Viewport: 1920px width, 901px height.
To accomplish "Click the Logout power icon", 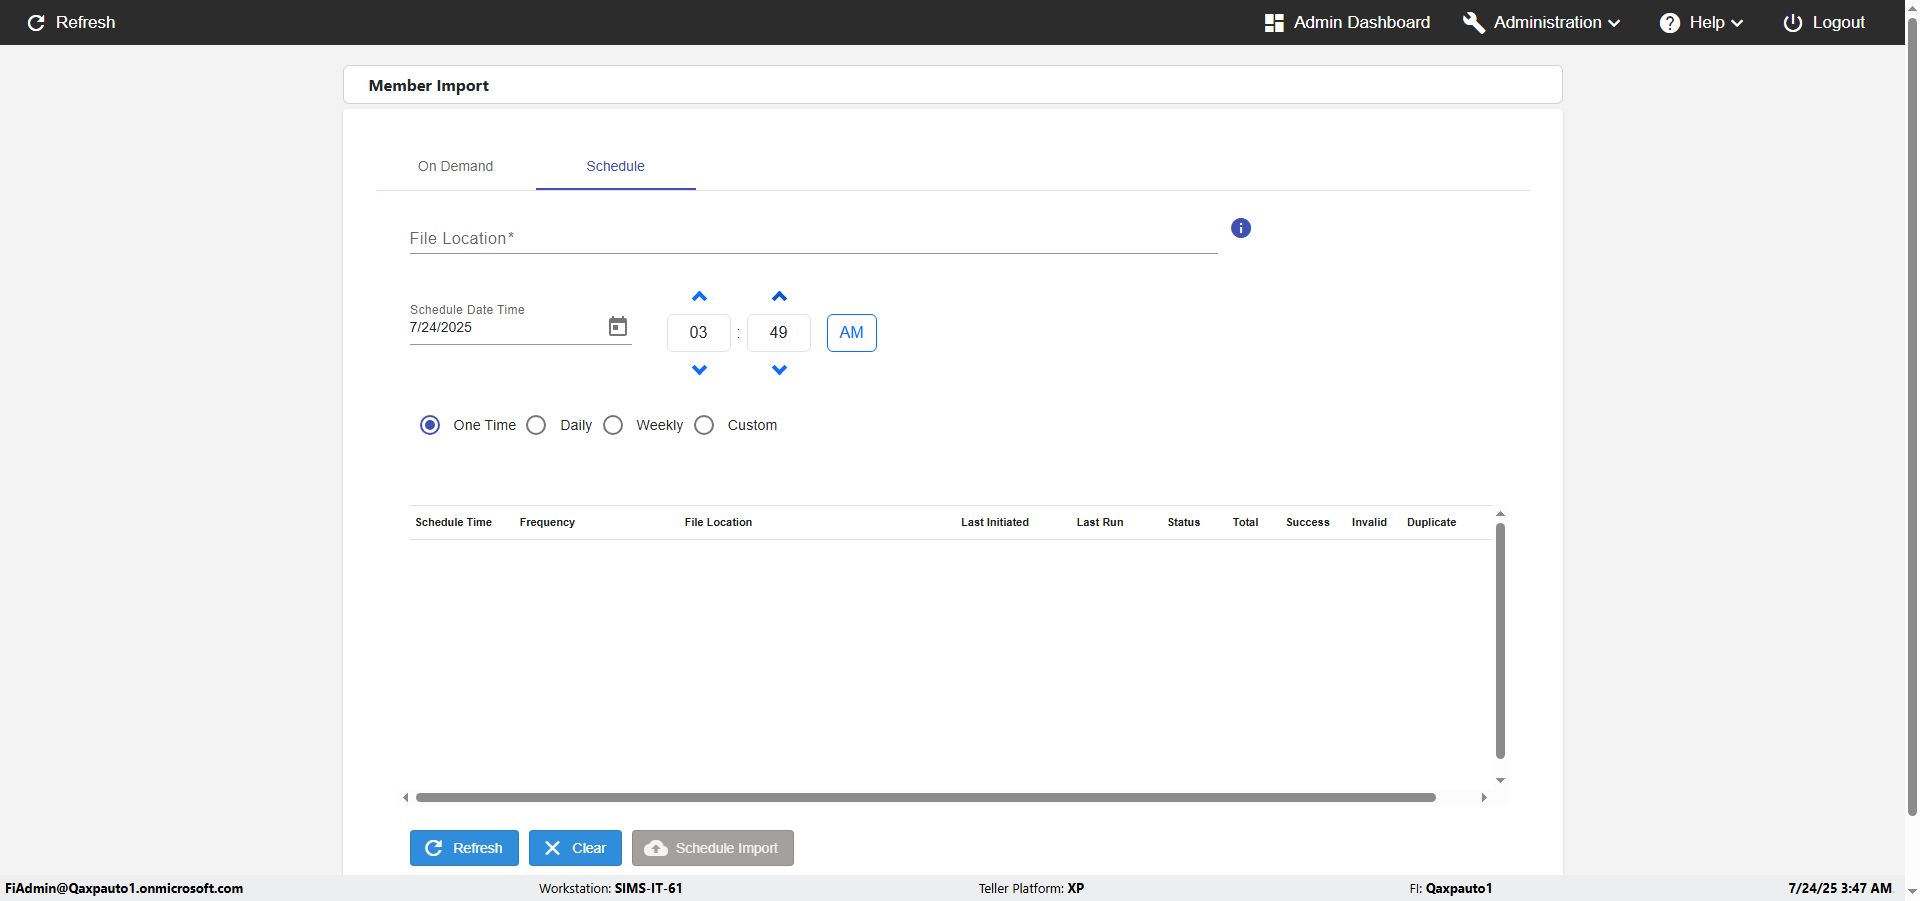I will pos(1793,22).
